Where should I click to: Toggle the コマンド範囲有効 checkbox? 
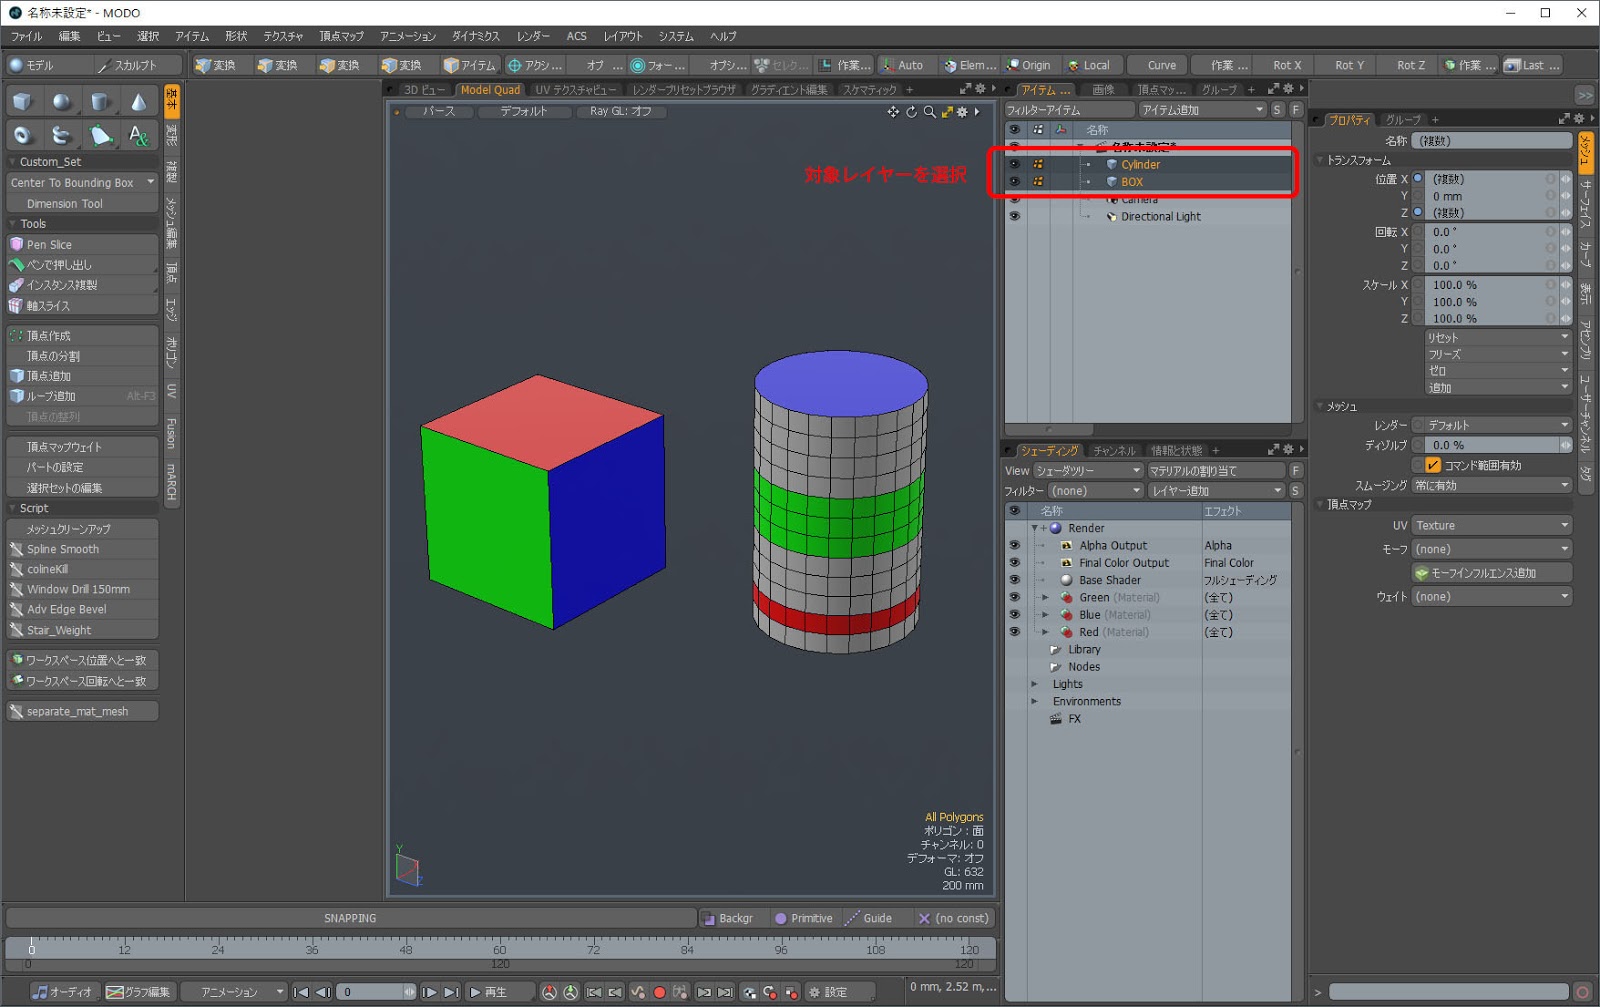point(1433,465)
